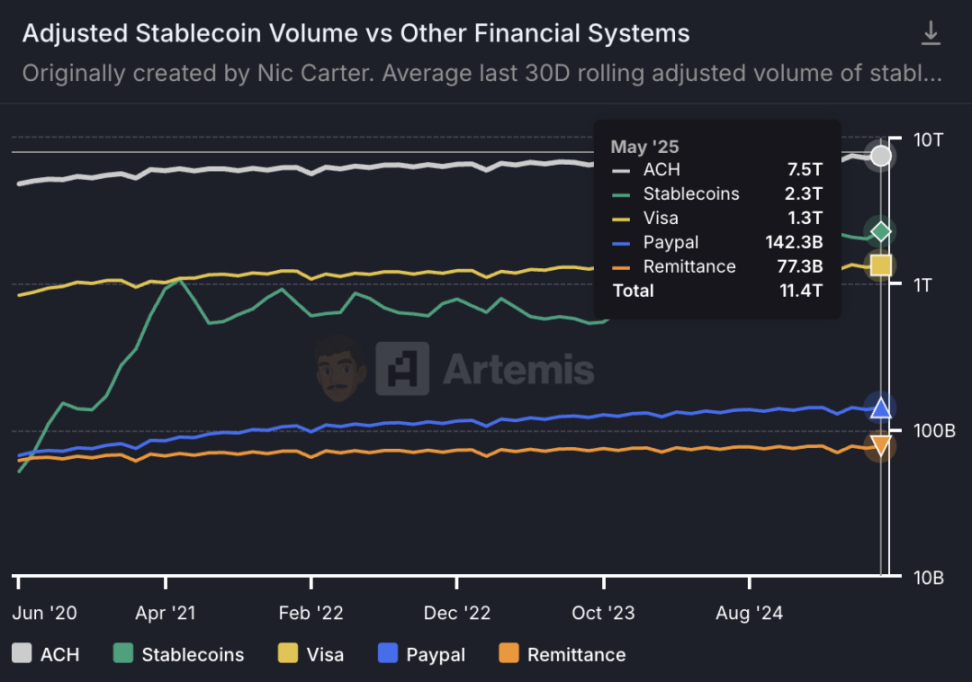The height and width of the screenshot is (682, 972).
Task: Click the Paypal triangle data marker
Action: click(881, 407)
